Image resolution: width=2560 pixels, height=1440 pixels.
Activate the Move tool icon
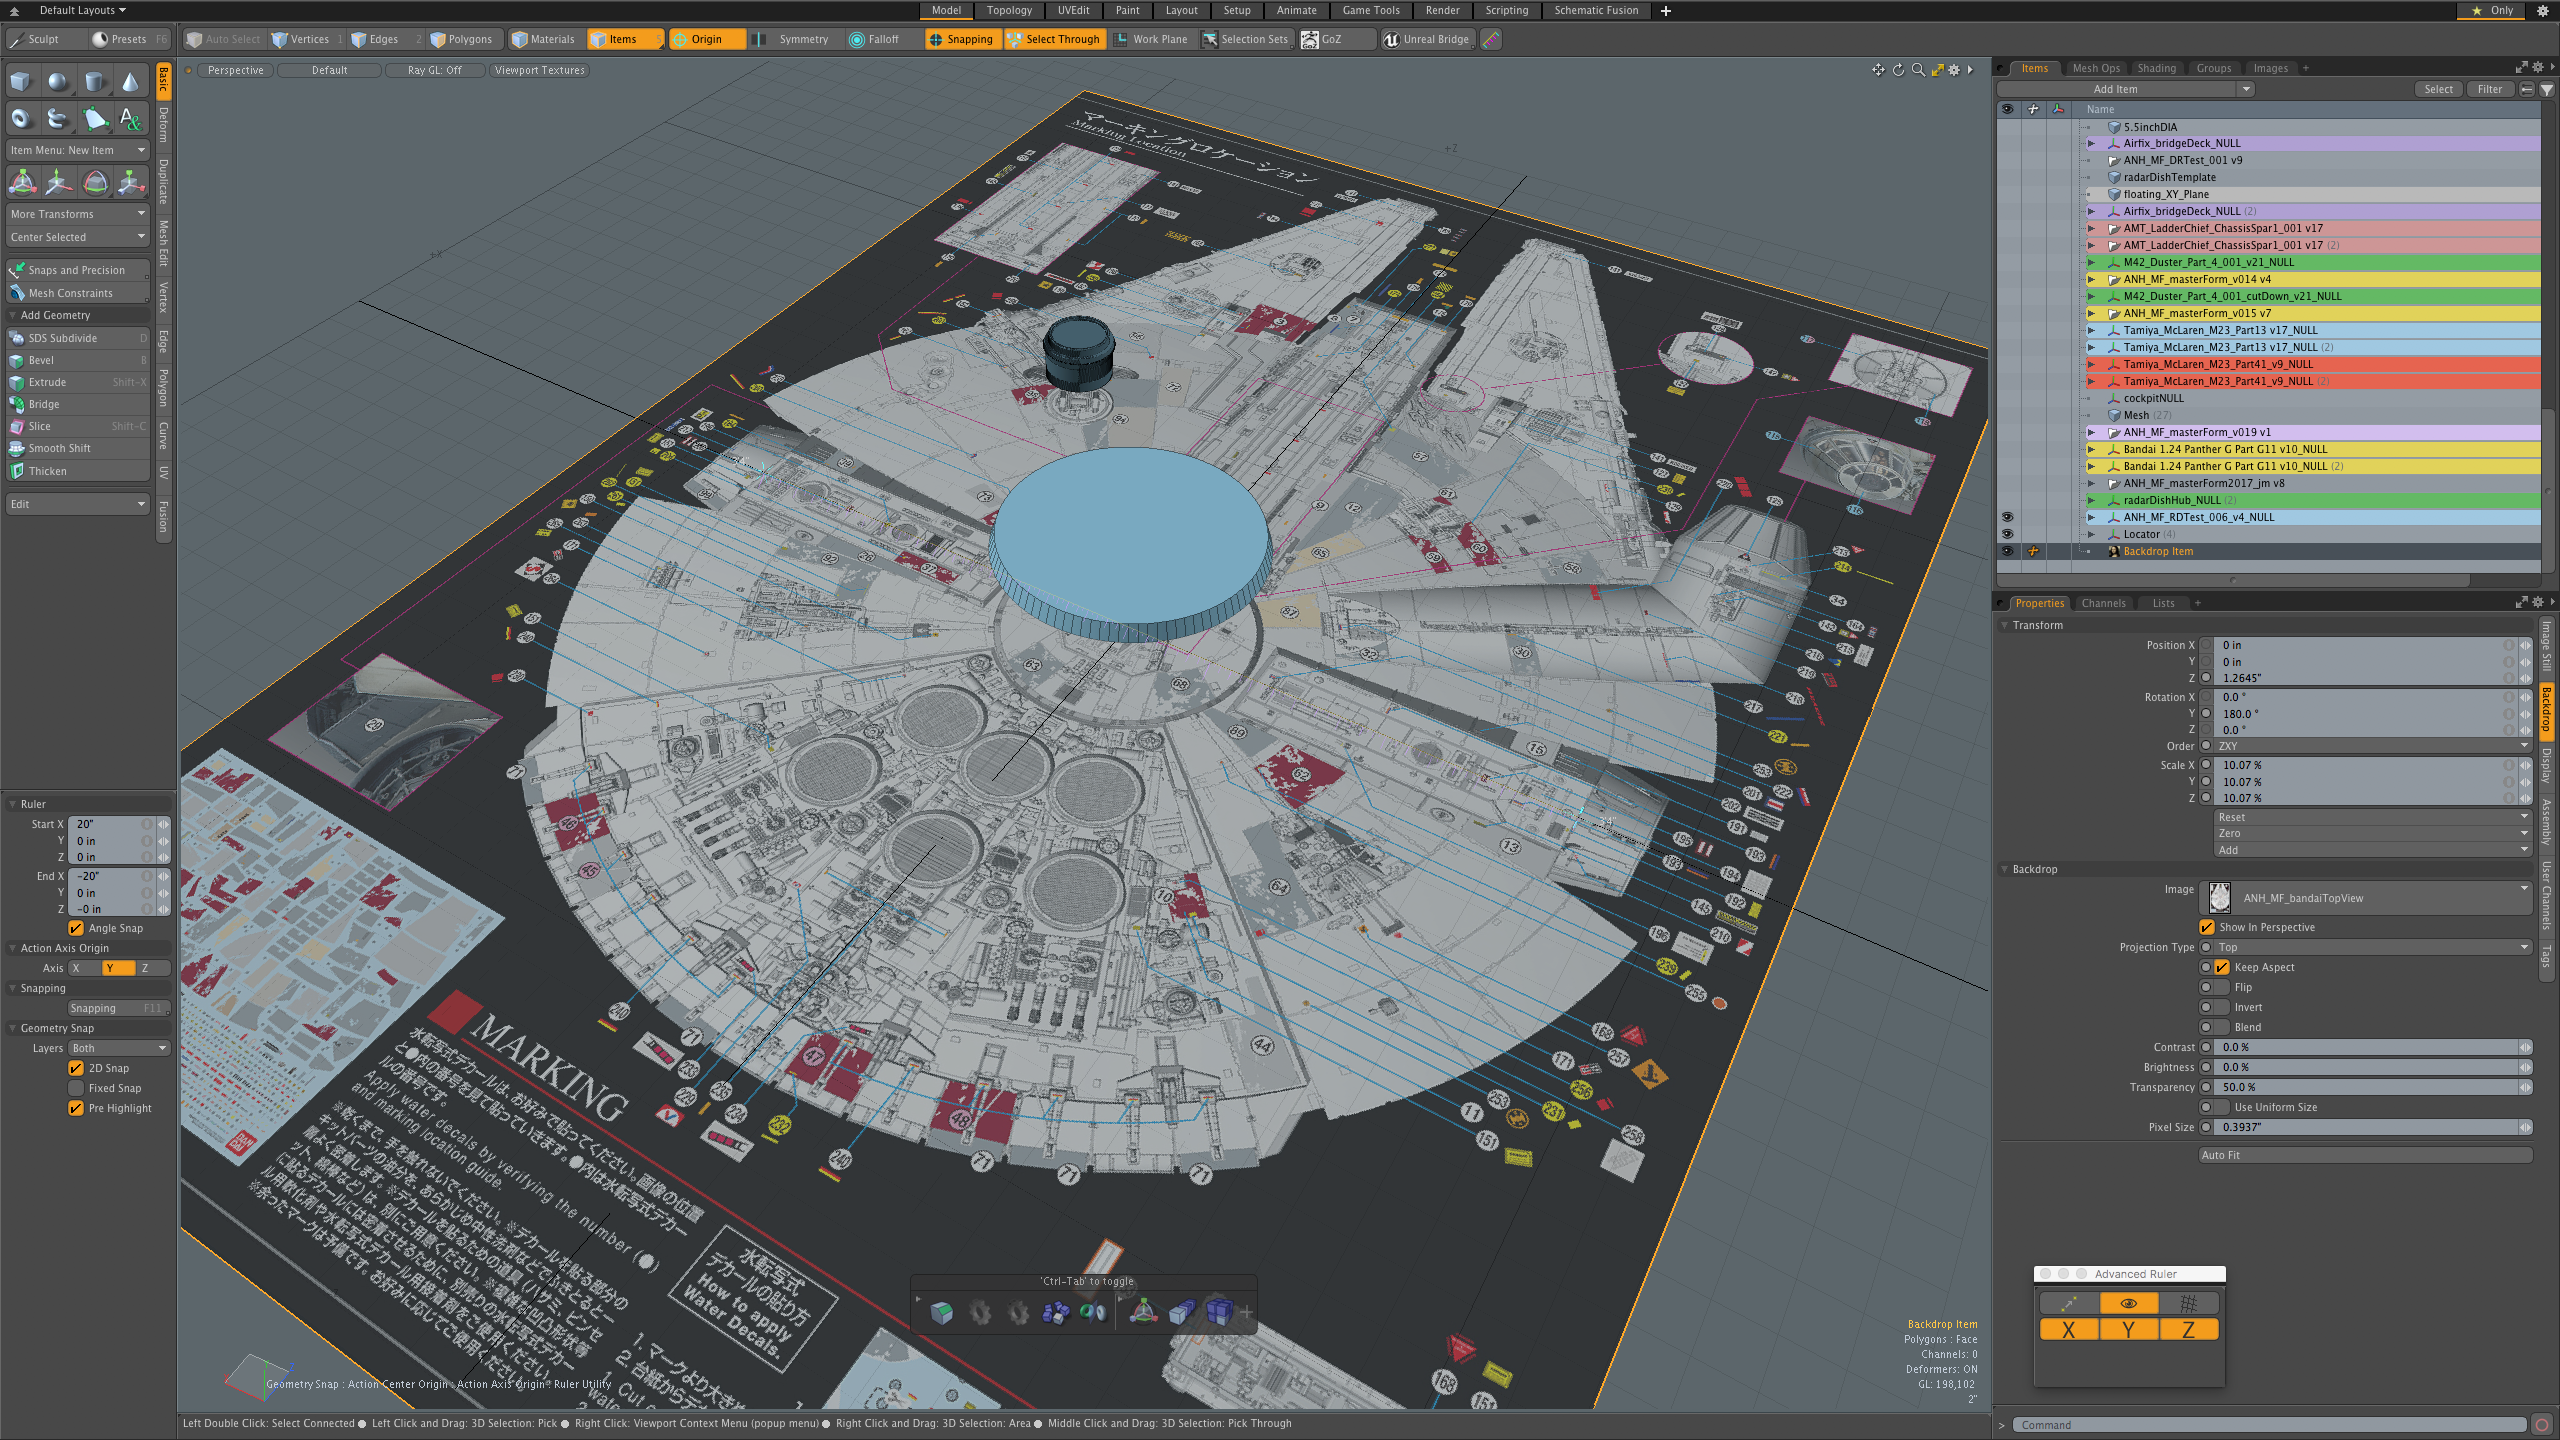58,182
